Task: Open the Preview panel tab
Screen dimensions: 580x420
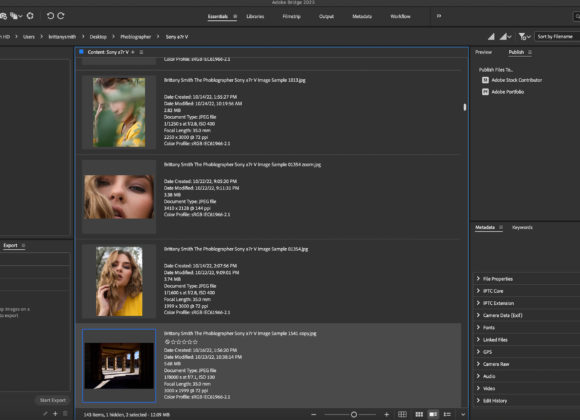Action: [483, 52]
